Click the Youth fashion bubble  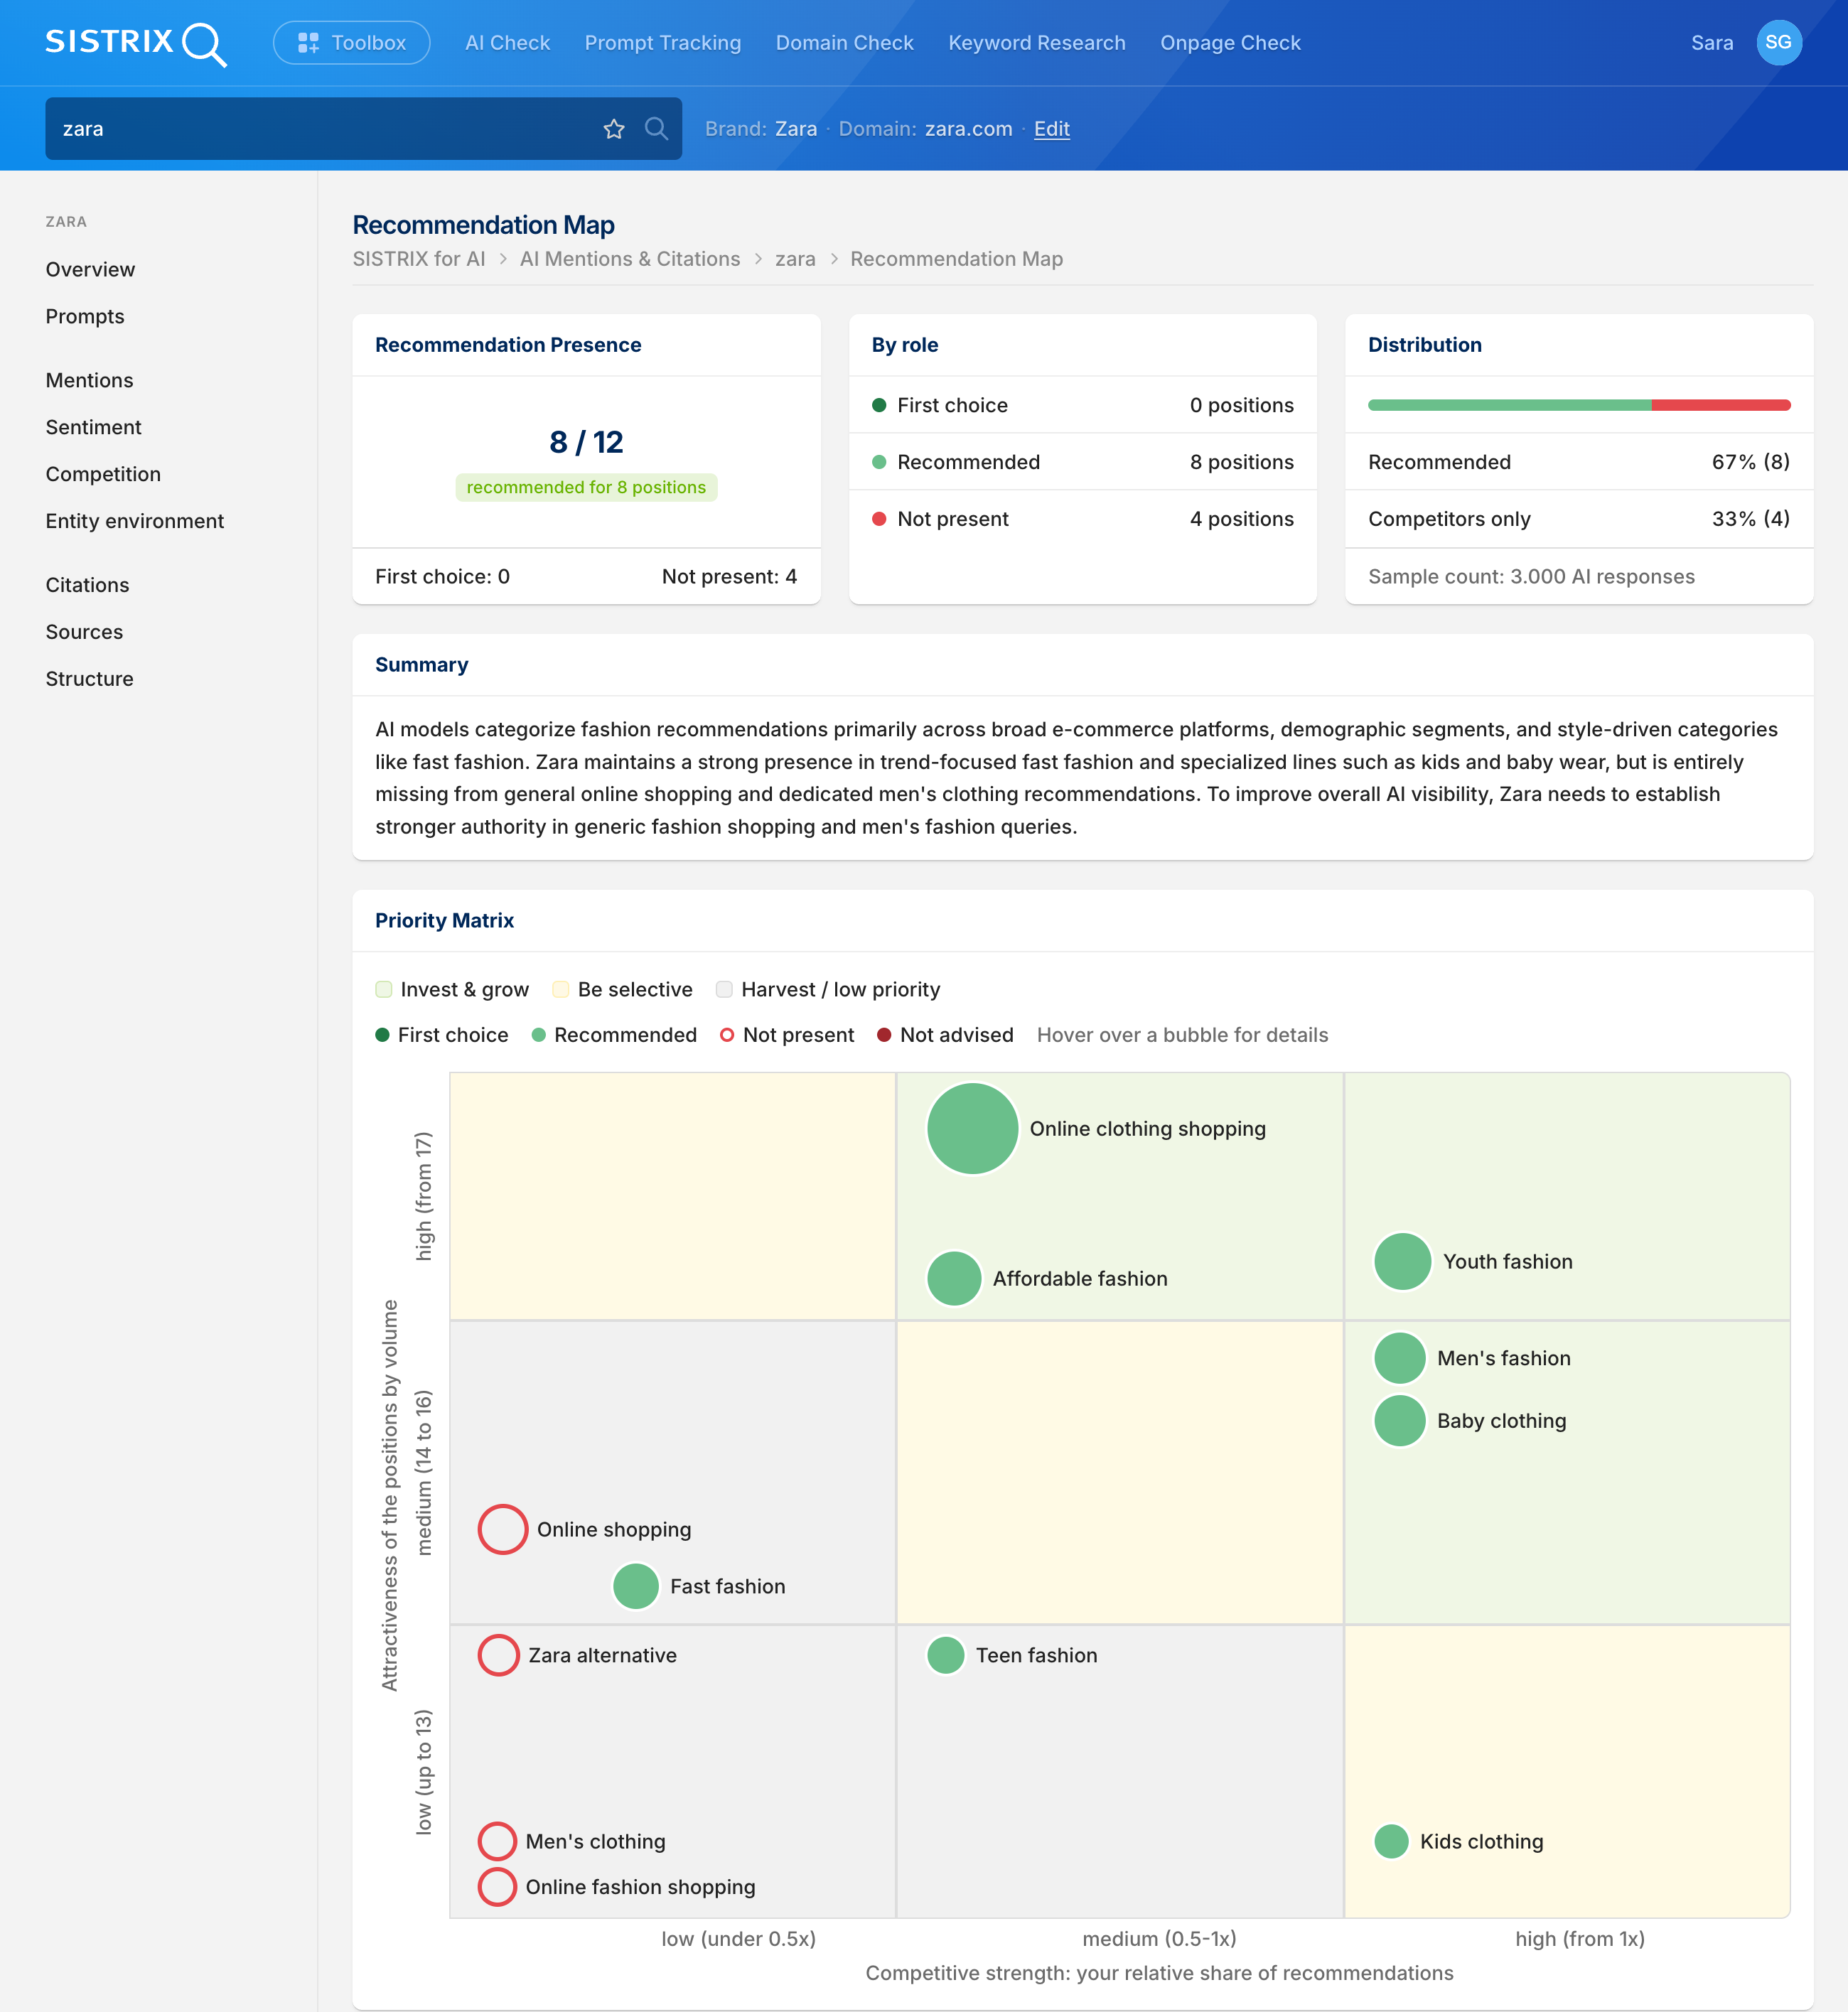click(1403, 1262)
